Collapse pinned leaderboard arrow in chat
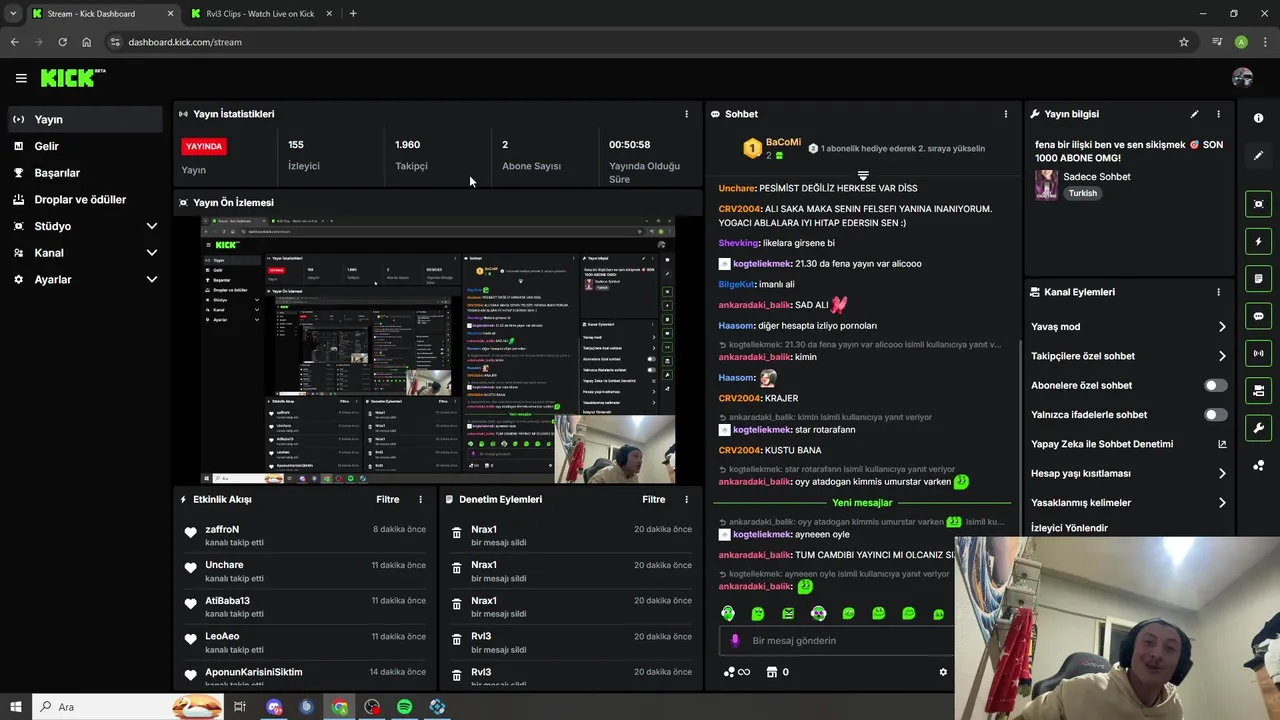 [x=863, y=175]
